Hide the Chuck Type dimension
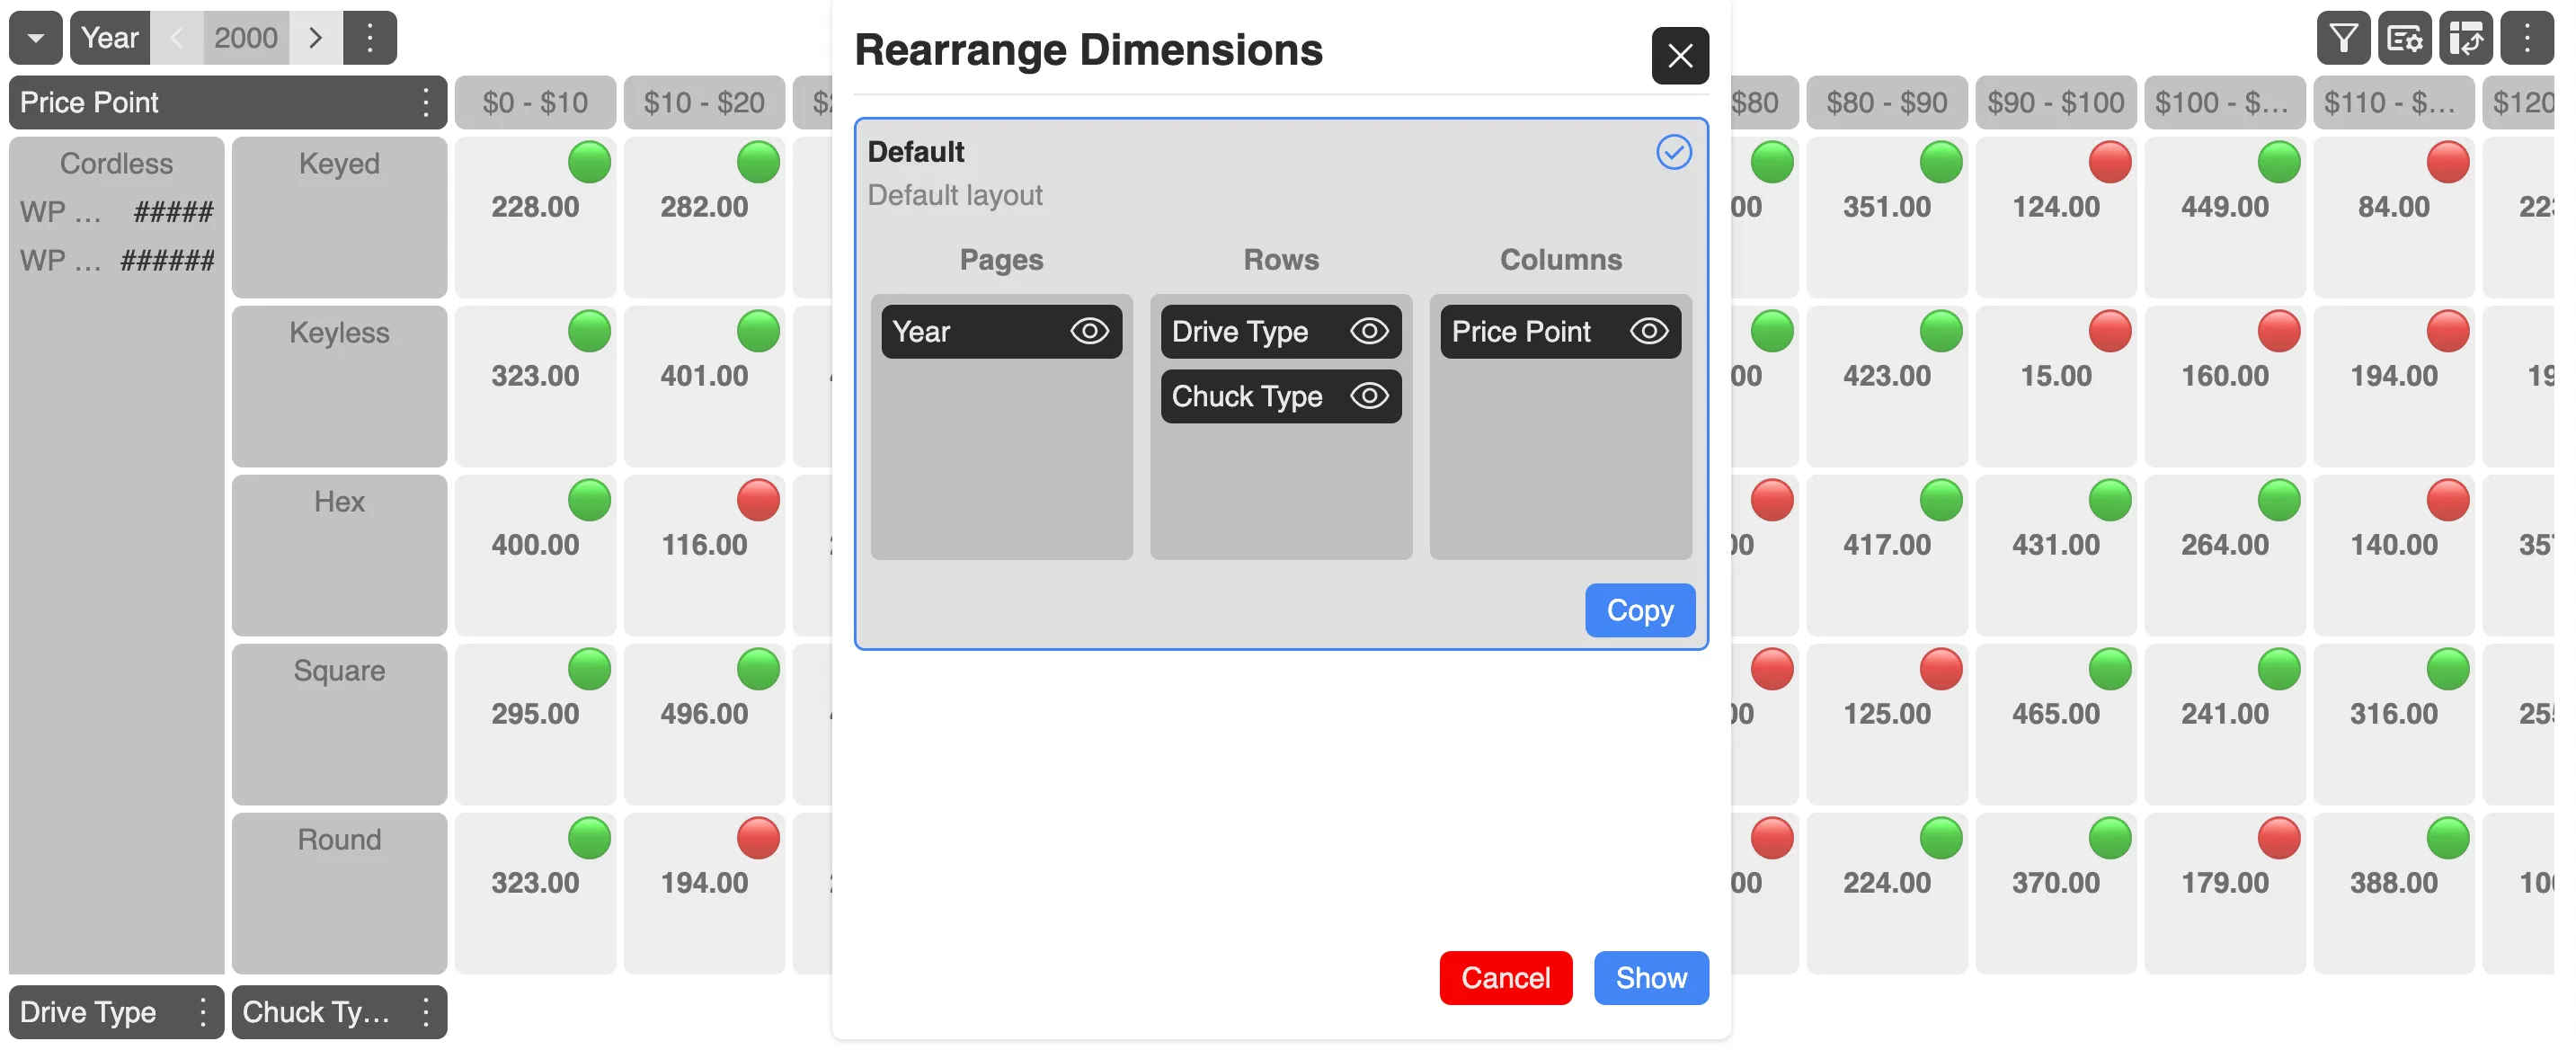2576x1050 pixels. [1369, 396]
